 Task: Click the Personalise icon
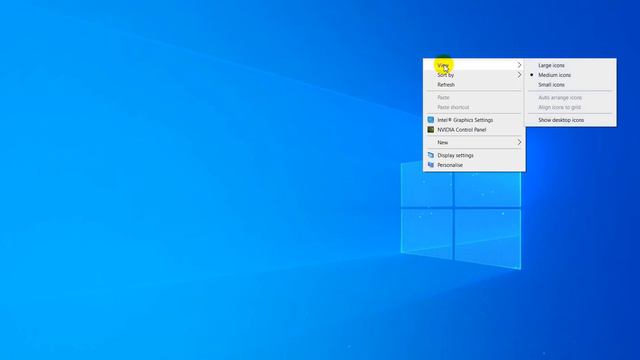click(x=431, y=165)
